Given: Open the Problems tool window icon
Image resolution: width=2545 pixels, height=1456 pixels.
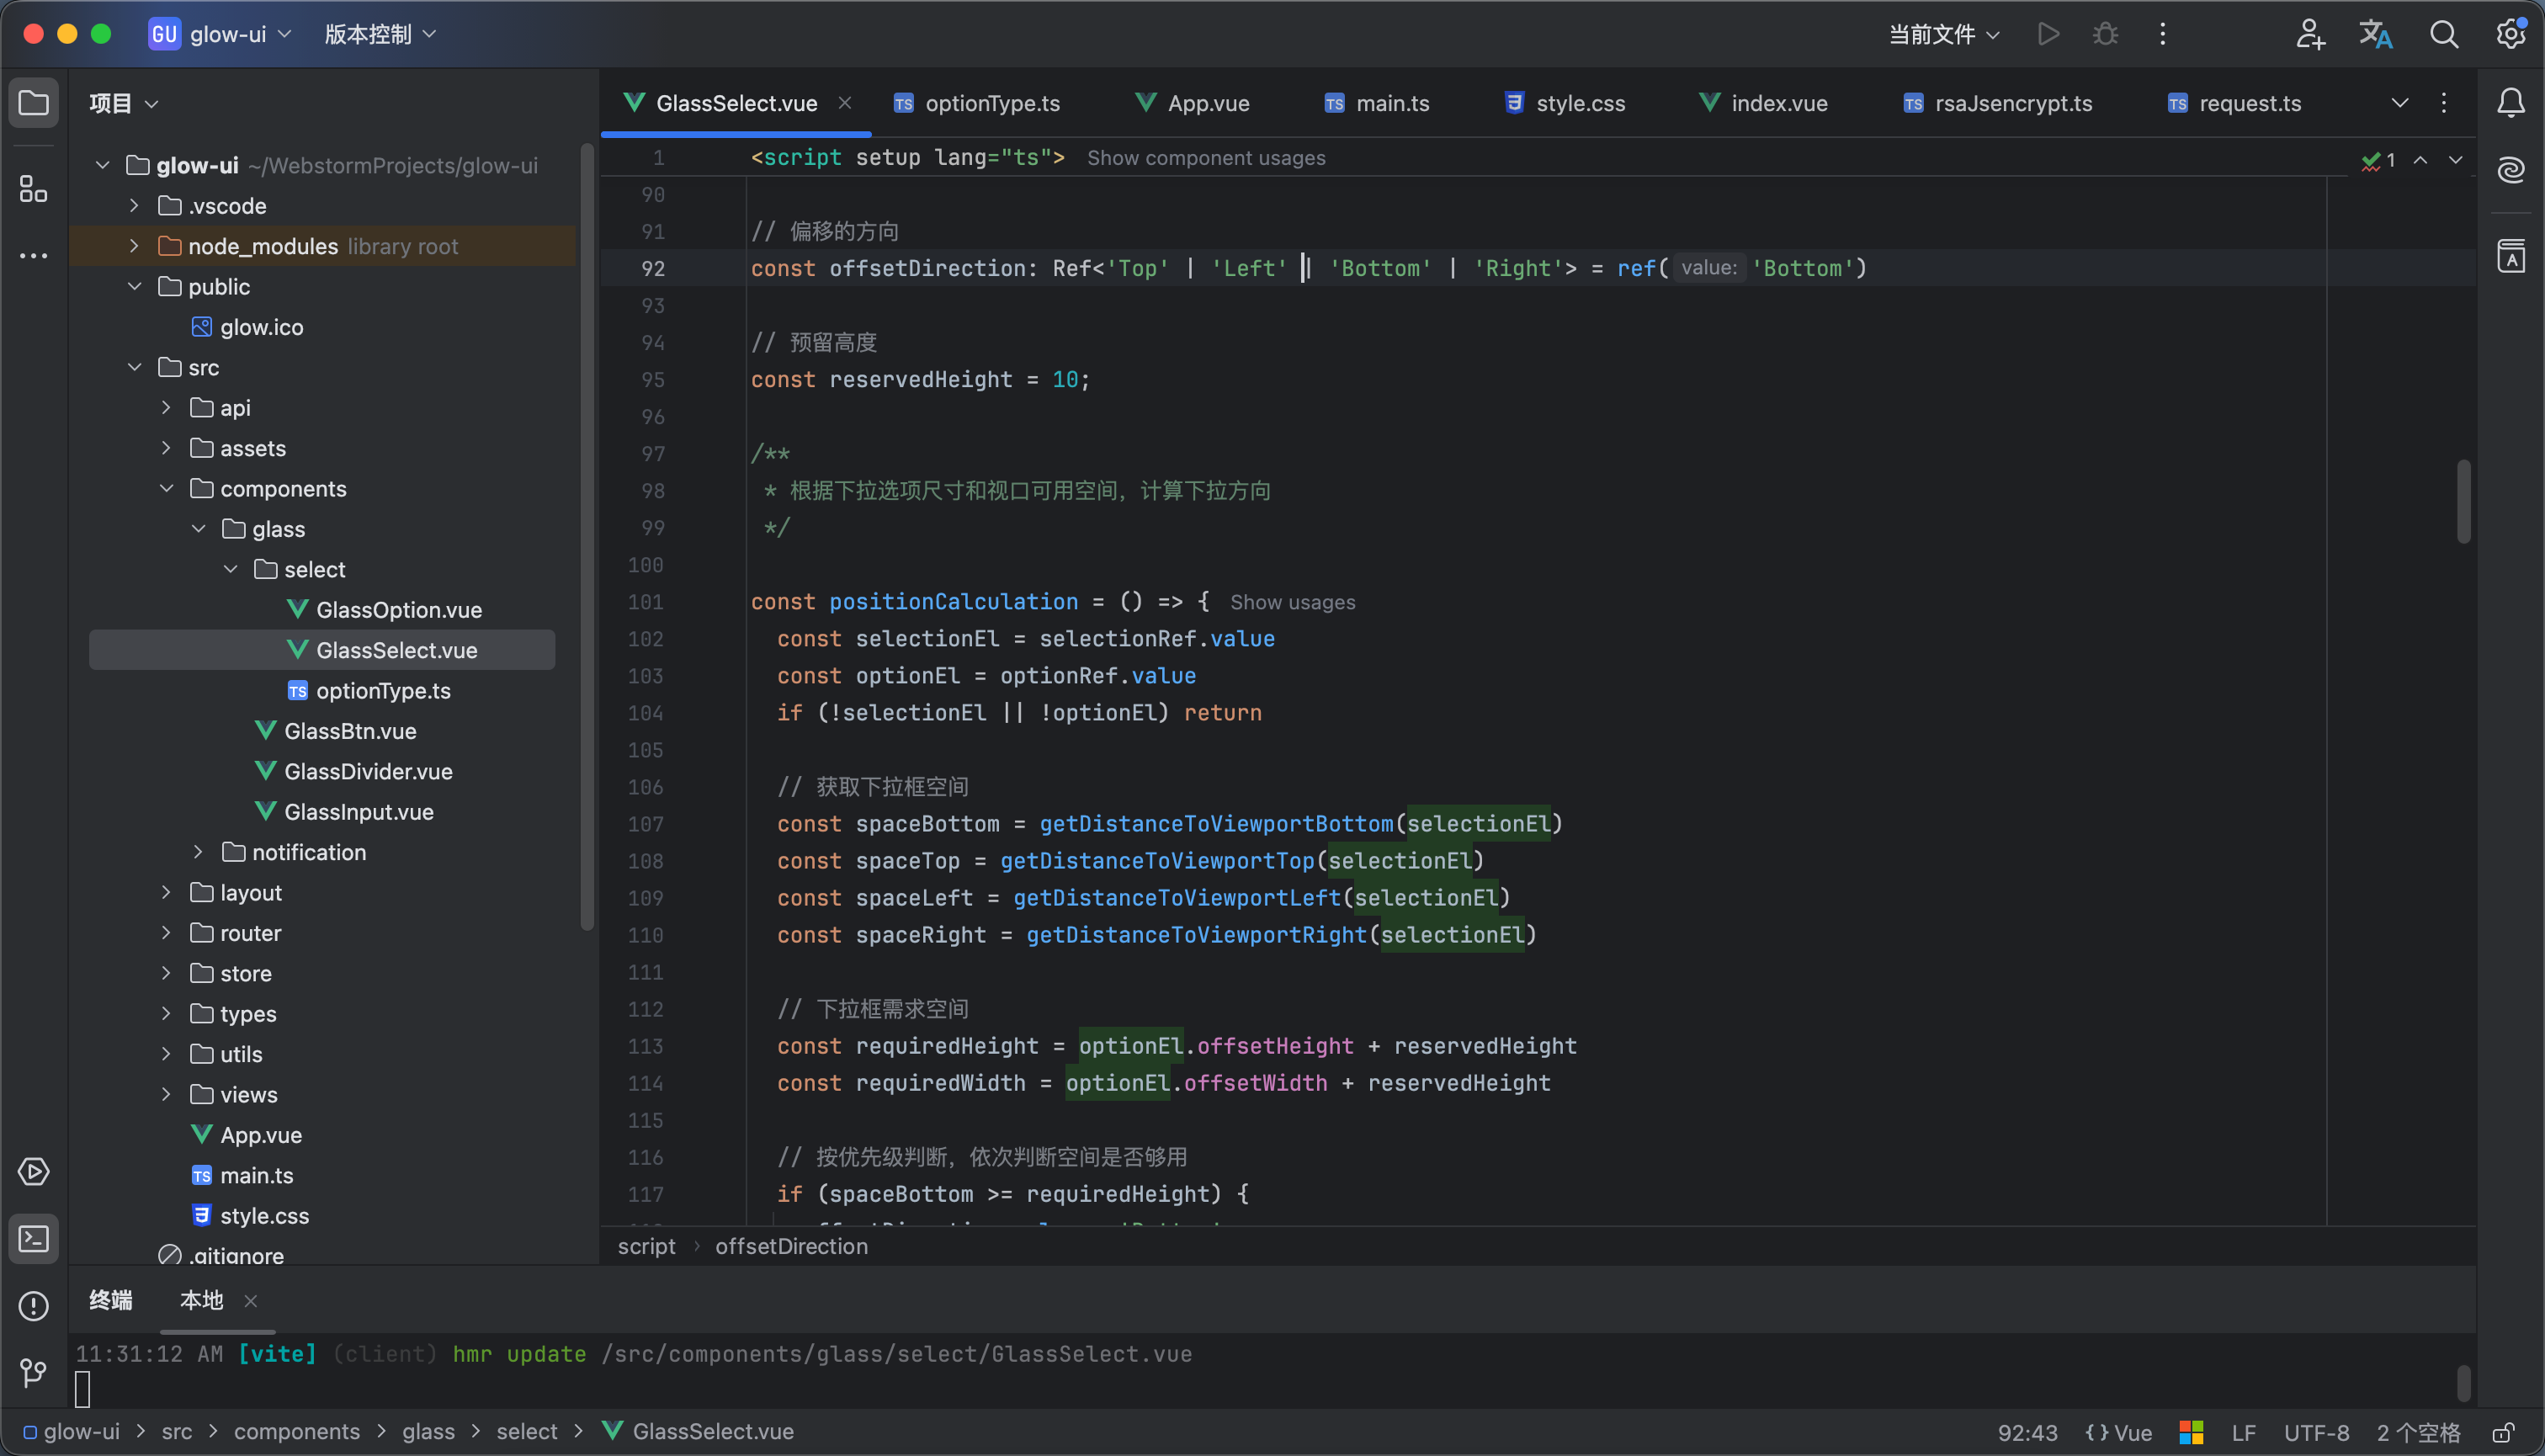Looking at the screenshot, I should (x=33, y=1306).
